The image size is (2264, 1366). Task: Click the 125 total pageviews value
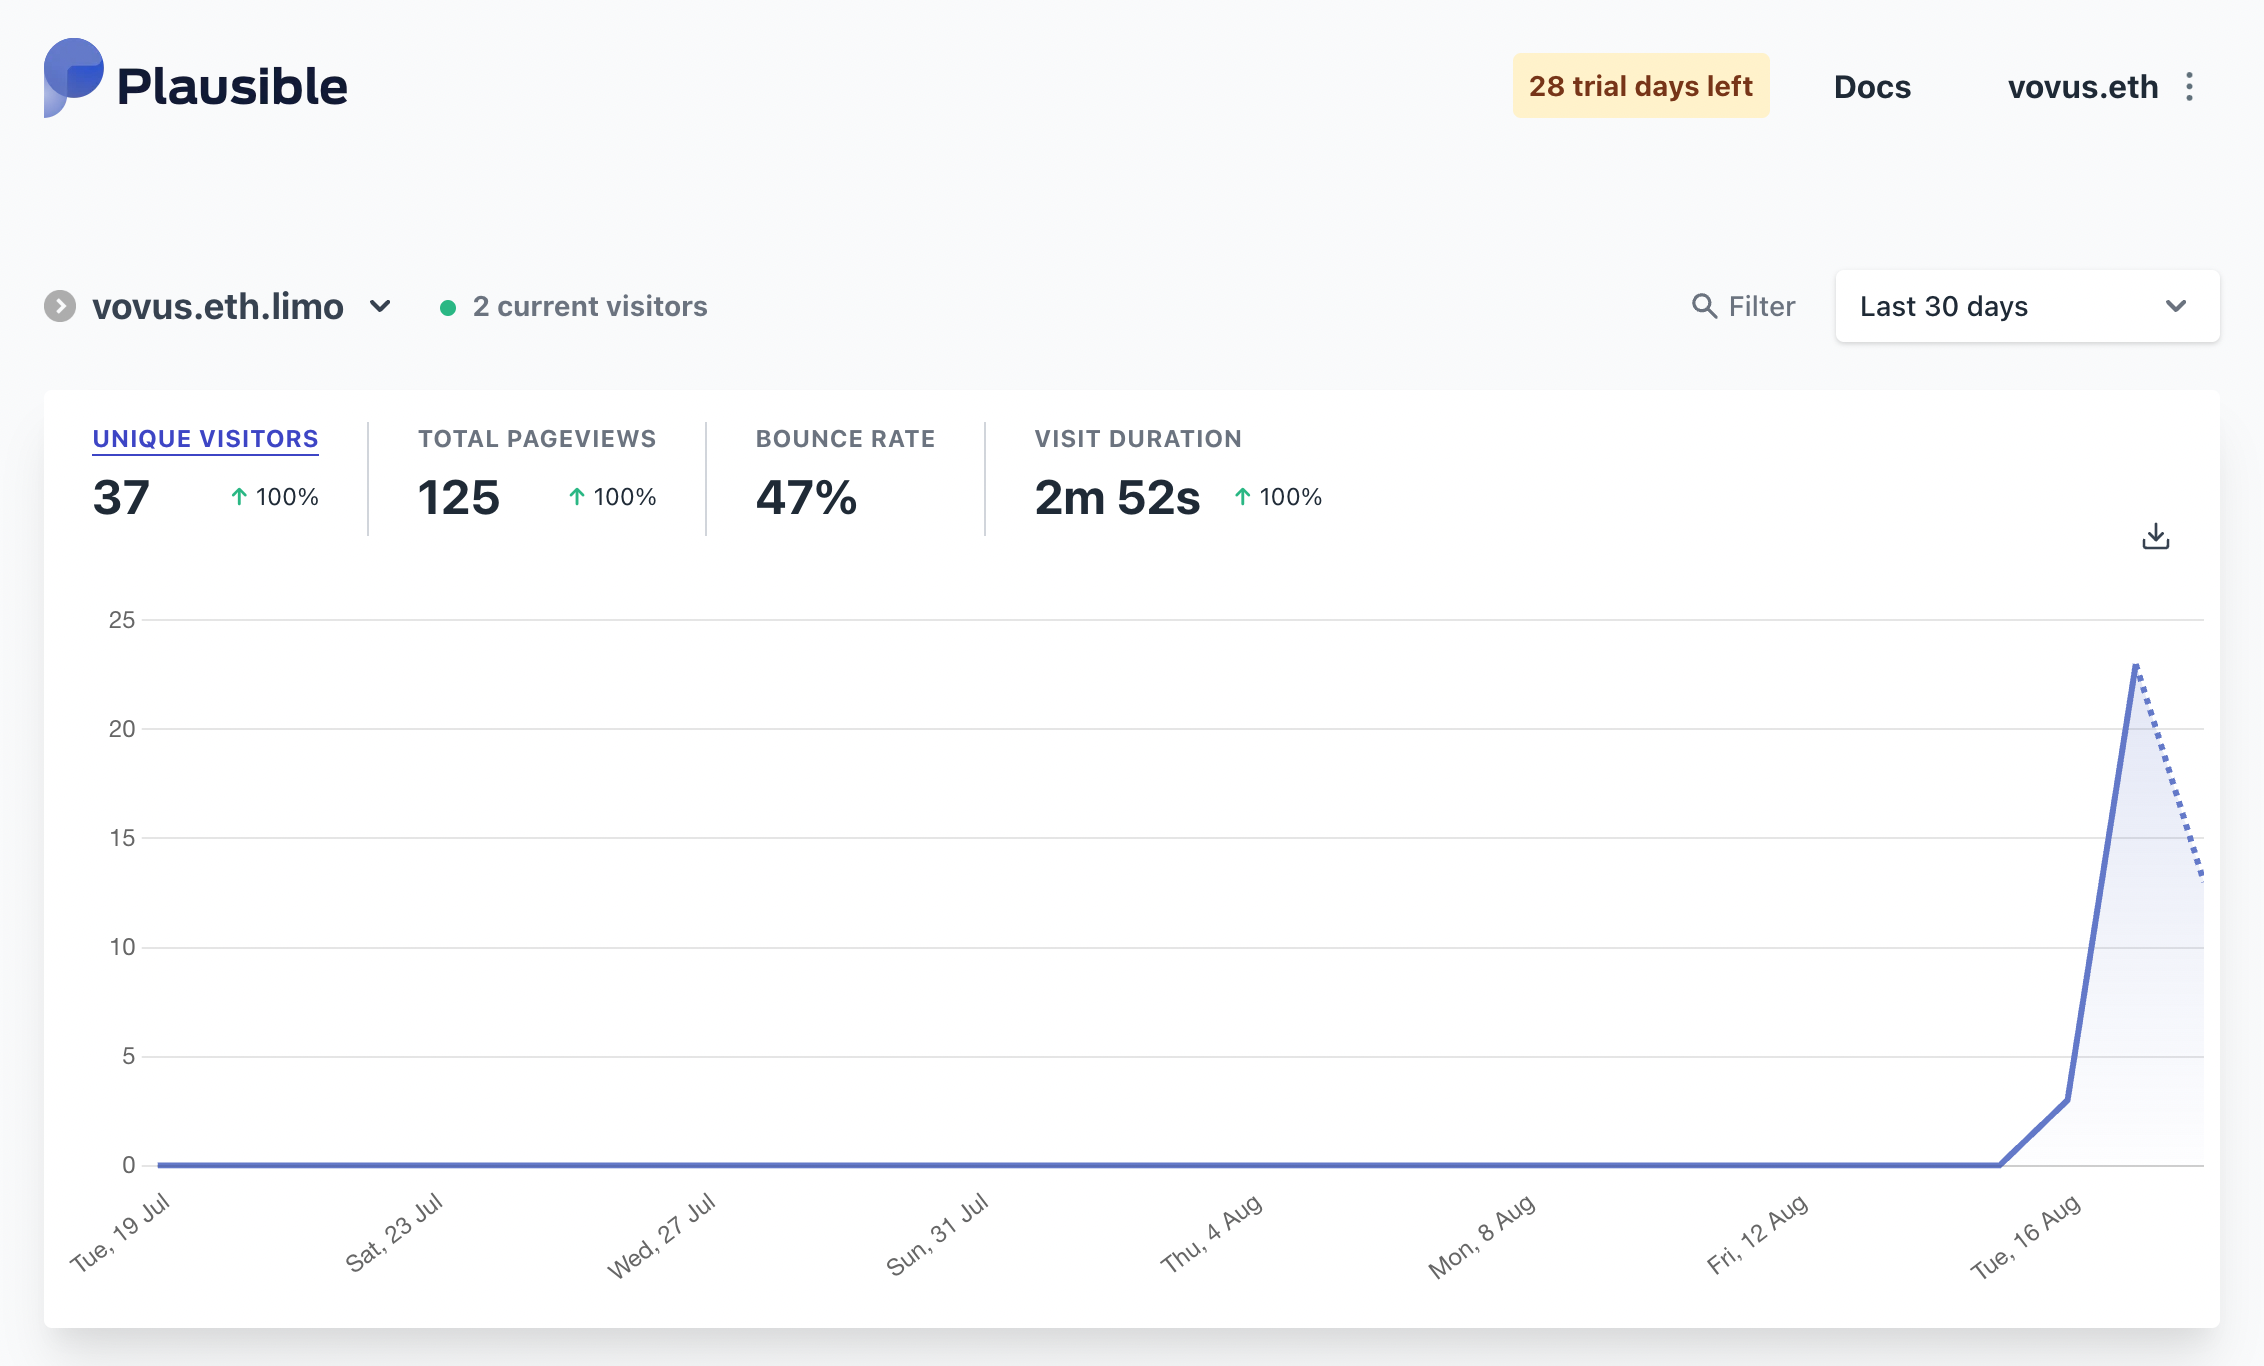click(x=458, y=497)
